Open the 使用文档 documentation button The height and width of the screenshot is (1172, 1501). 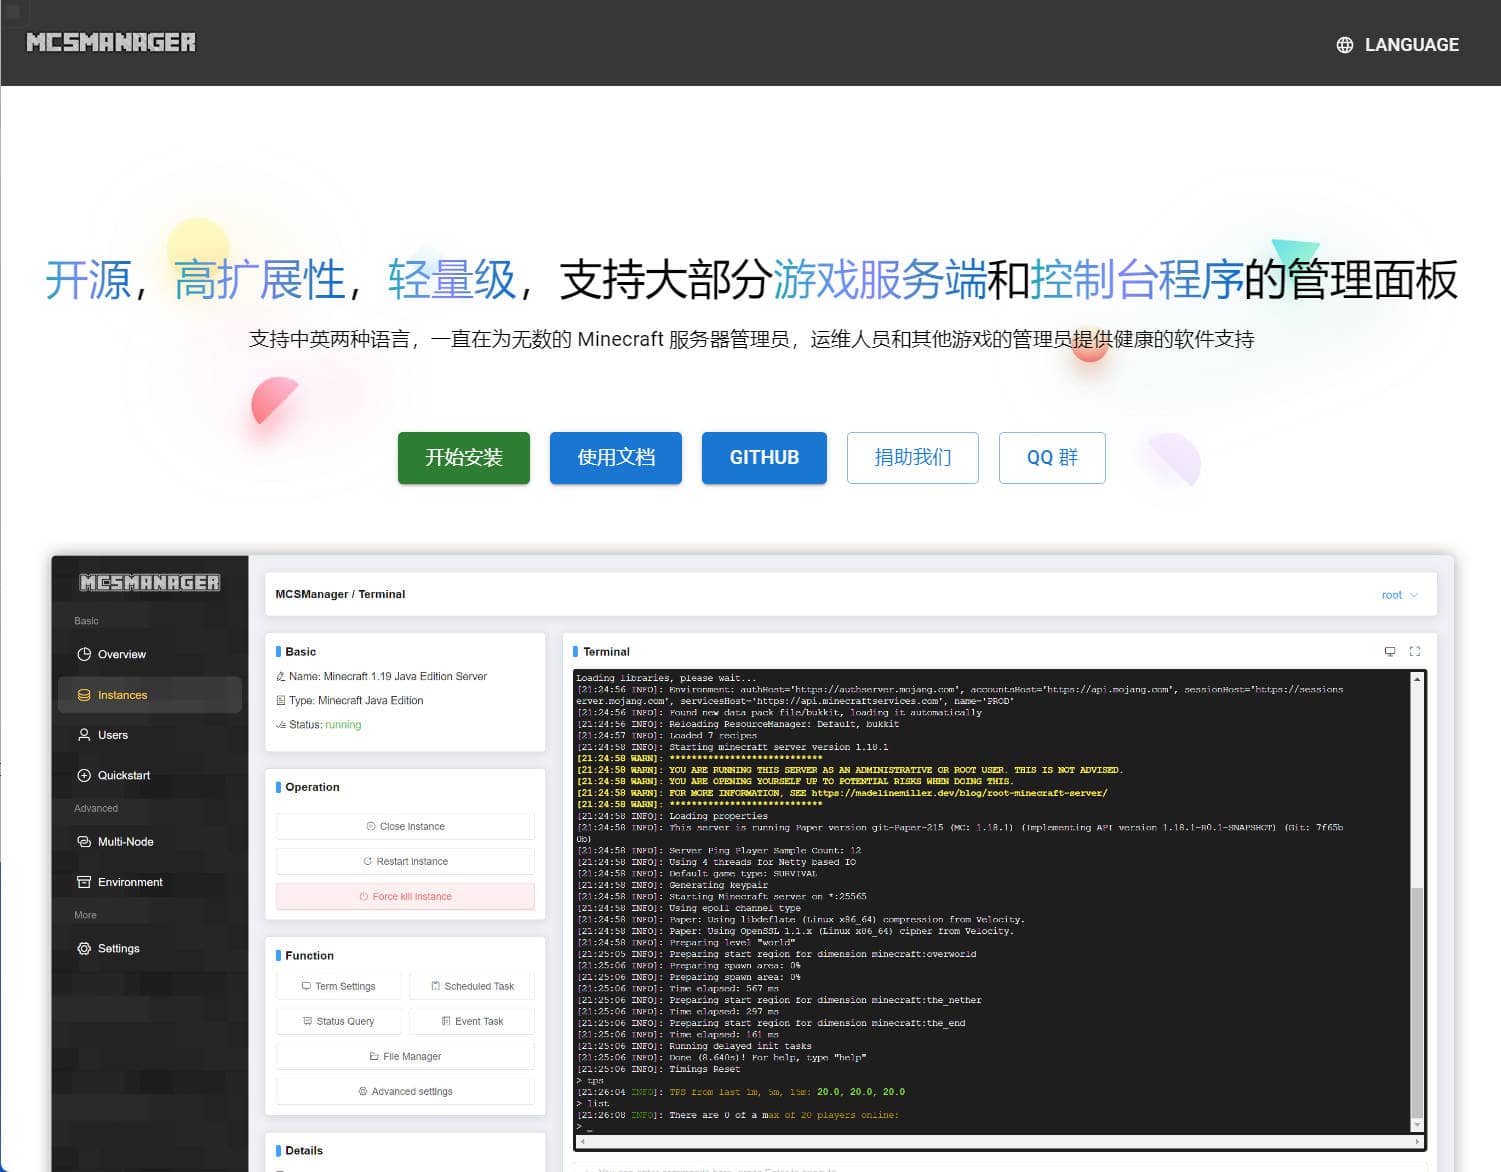point(616,458)
